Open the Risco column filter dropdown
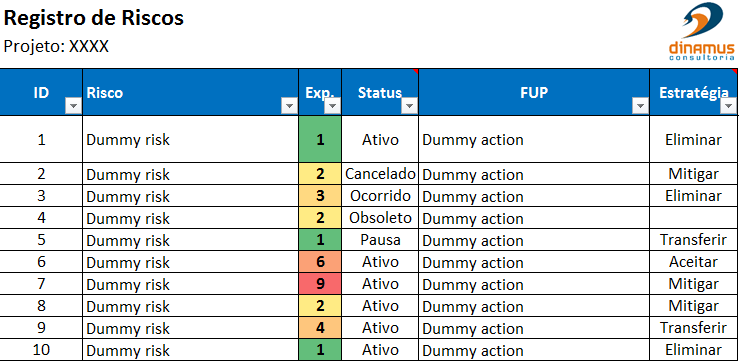Screen dimensions: 739x361 [x=289, y=107]
